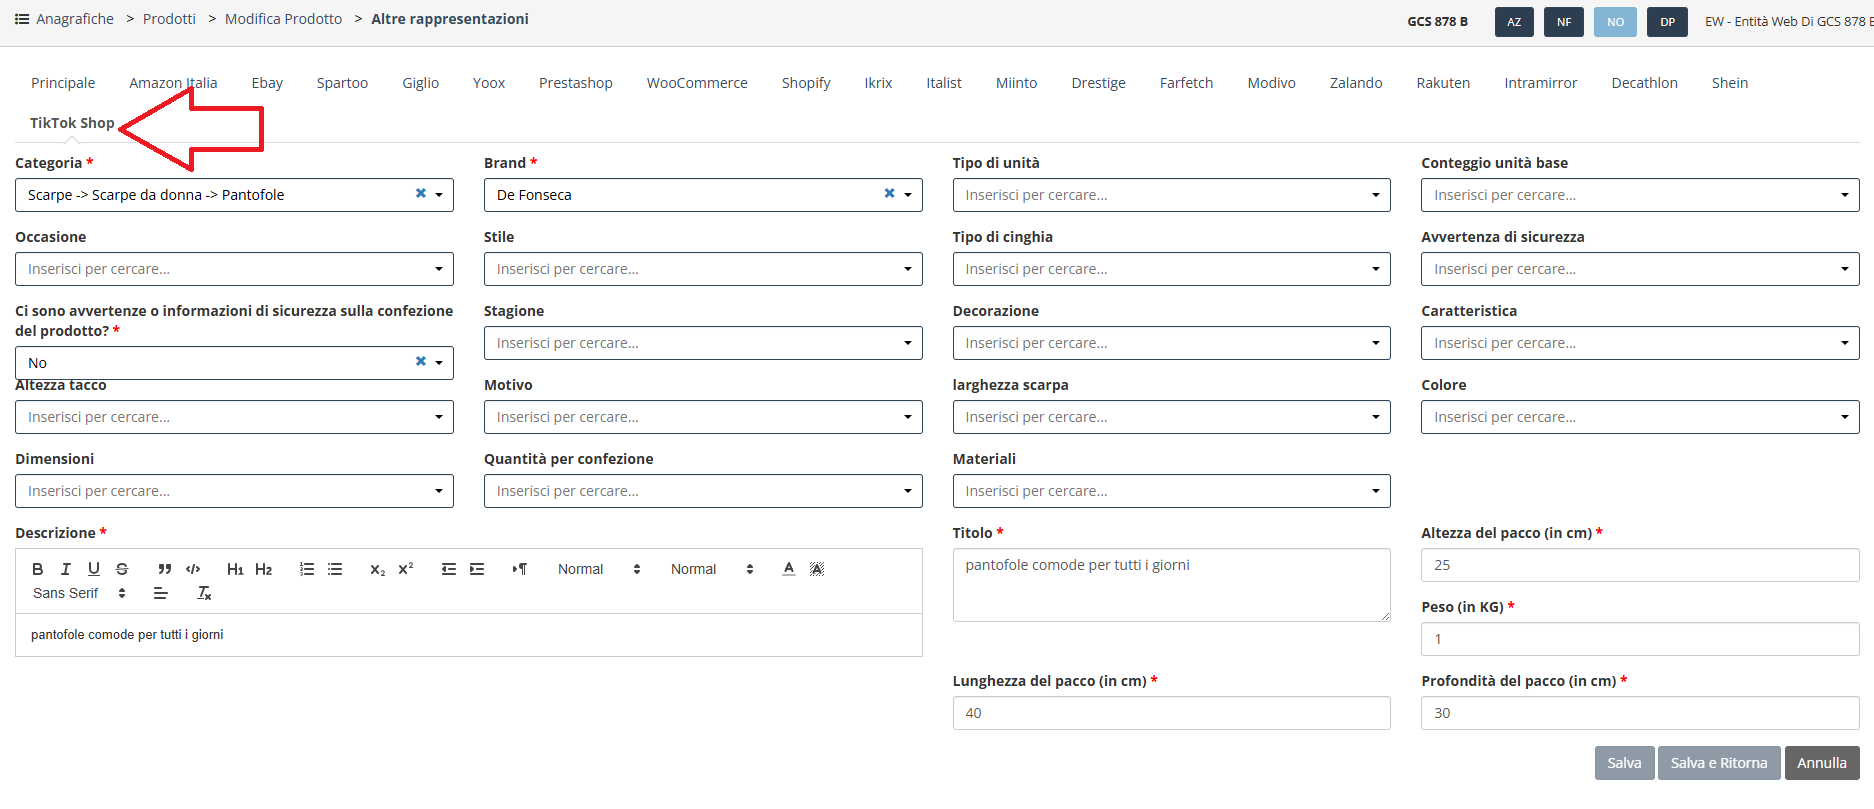1874x809 pixels.
Task: Insert a blockquote in the description
Action: click(165, 569)
